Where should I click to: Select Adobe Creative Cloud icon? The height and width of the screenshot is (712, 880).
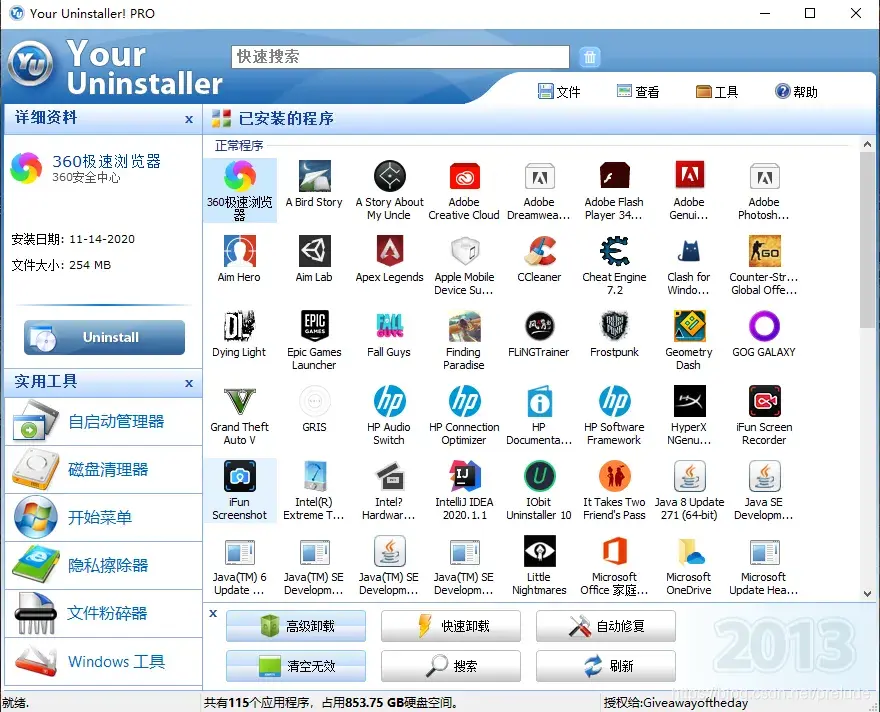464,176
